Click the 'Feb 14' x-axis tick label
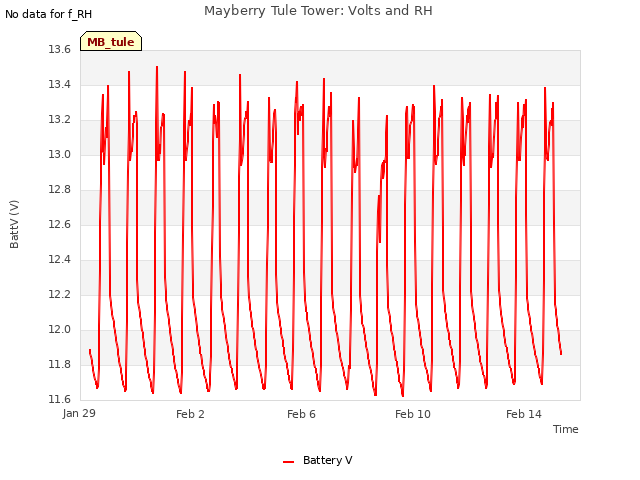 pyautogui.click(x=524, y=414)
